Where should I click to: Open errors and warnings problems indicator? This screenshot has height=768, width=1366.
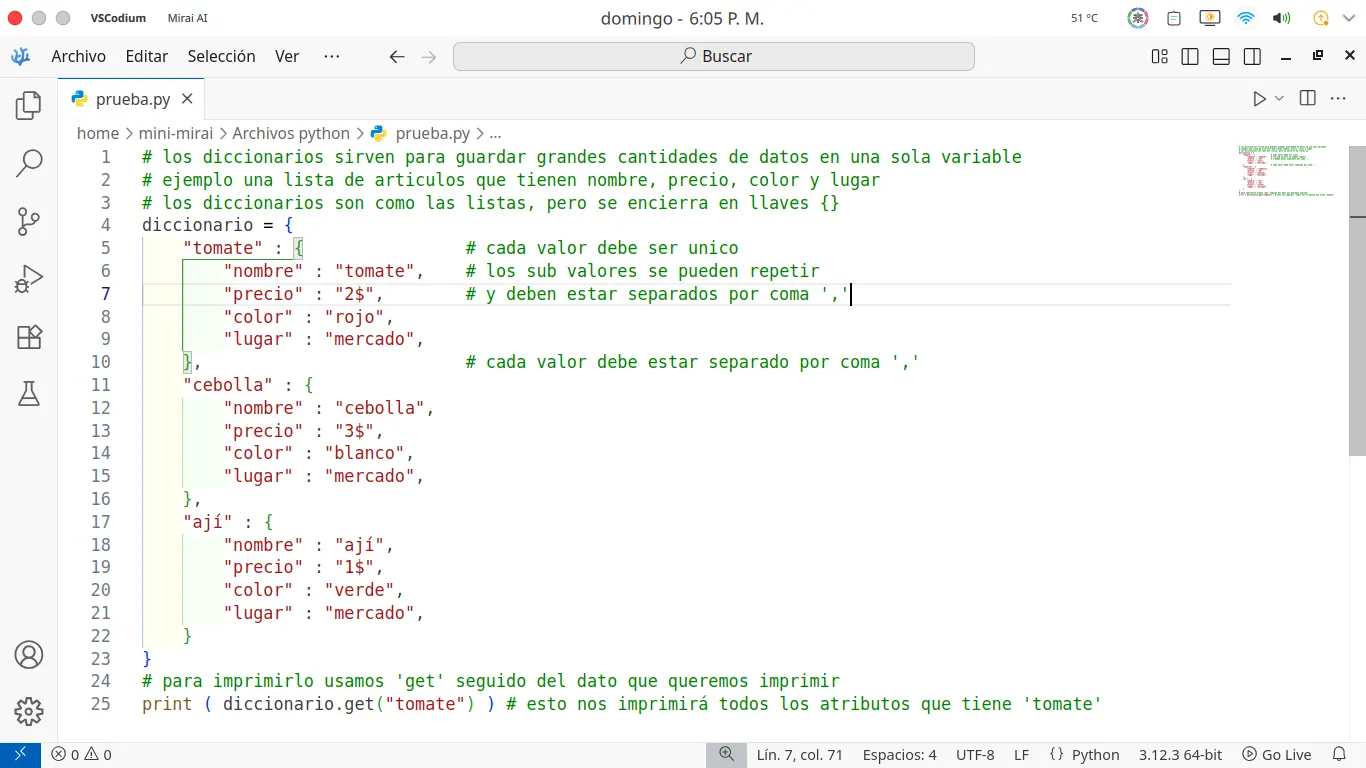coord(82,755)
